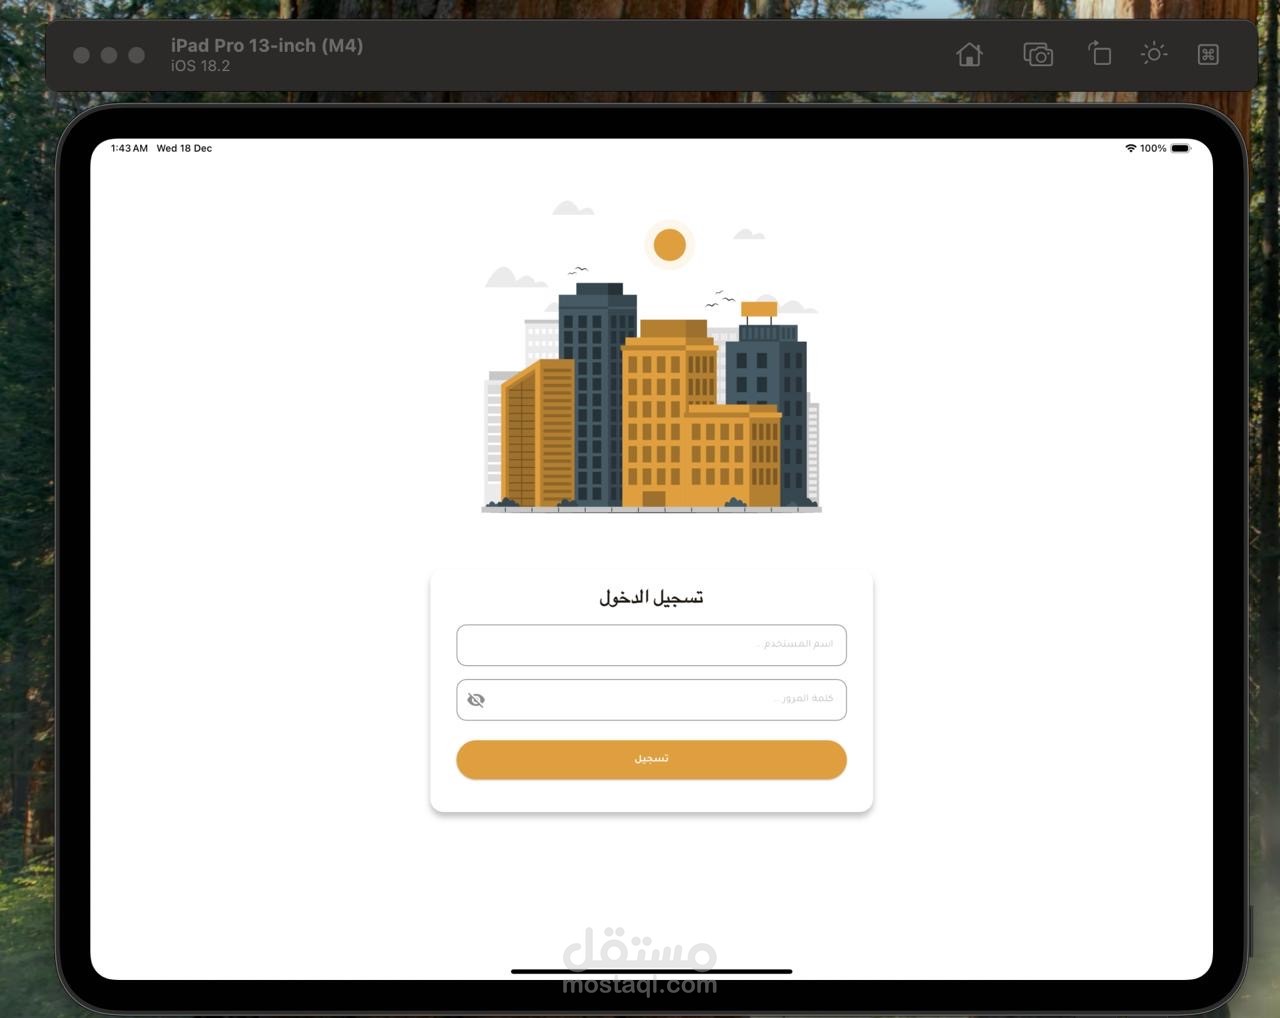The height and width of the screenshot is (1018, 1280).
Task: Click the keyboard command icon in the toolbar
Action: pos(1208,55)
